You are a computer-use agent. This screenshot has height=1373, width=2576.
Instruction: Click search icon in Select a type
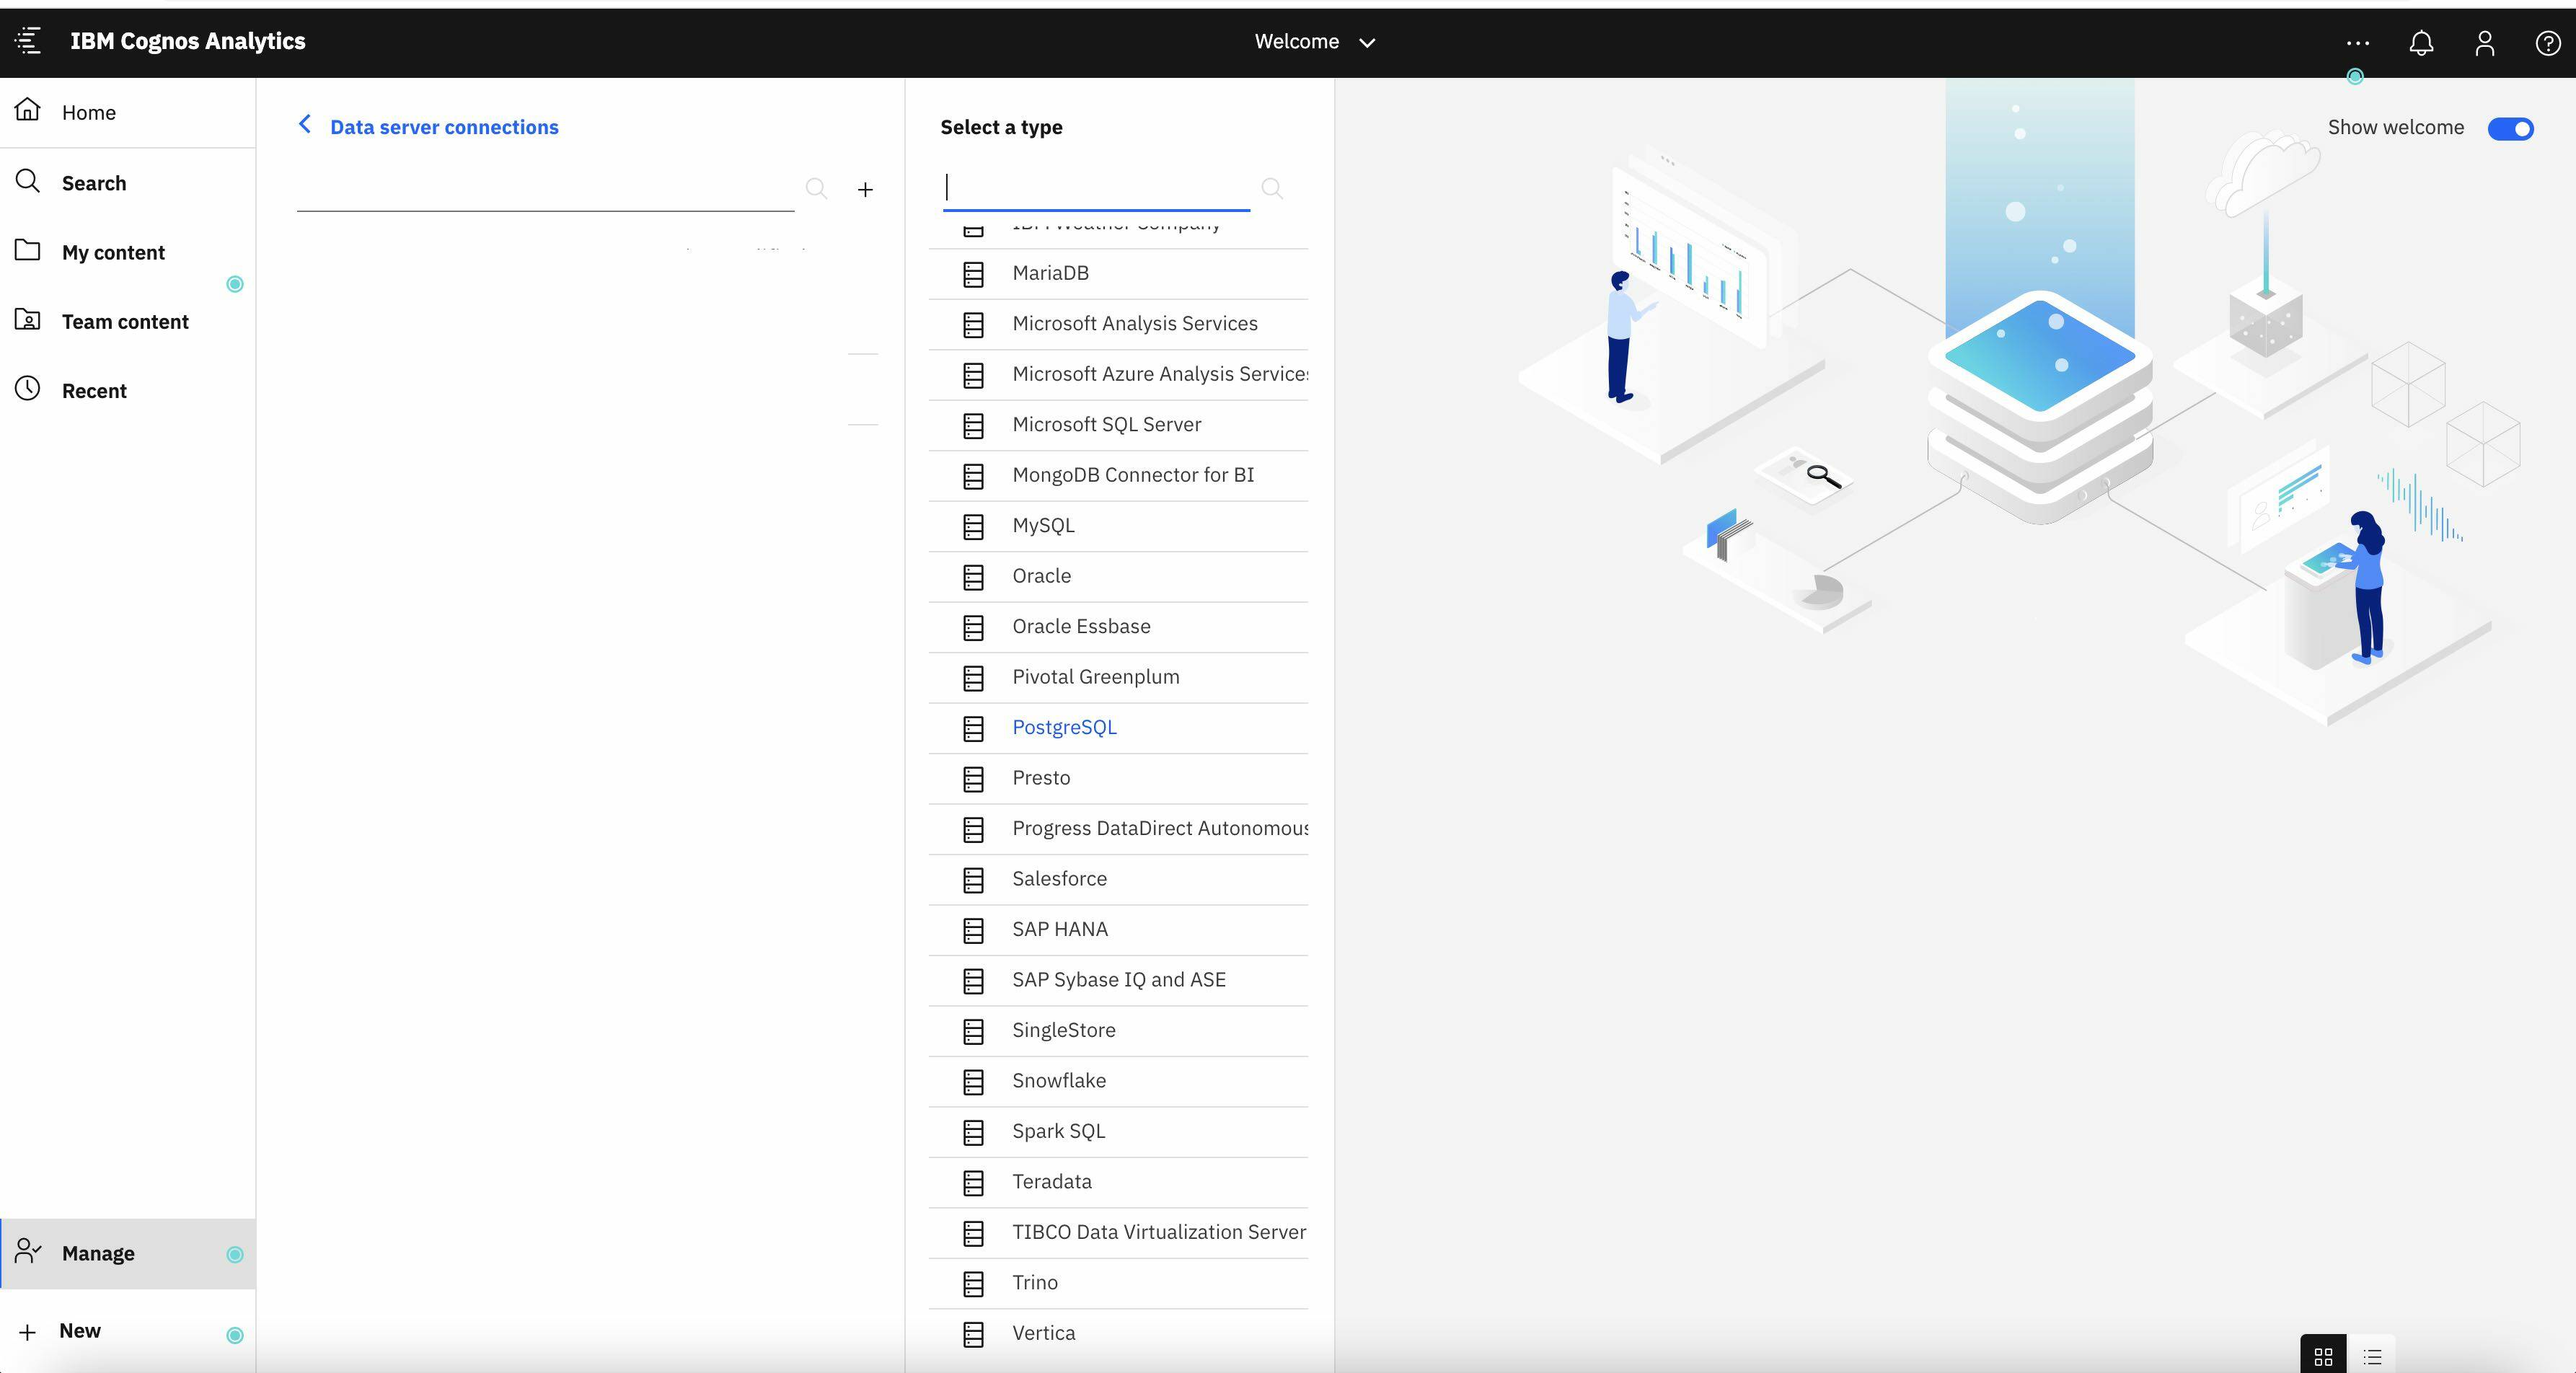[x=1271, y=188]
